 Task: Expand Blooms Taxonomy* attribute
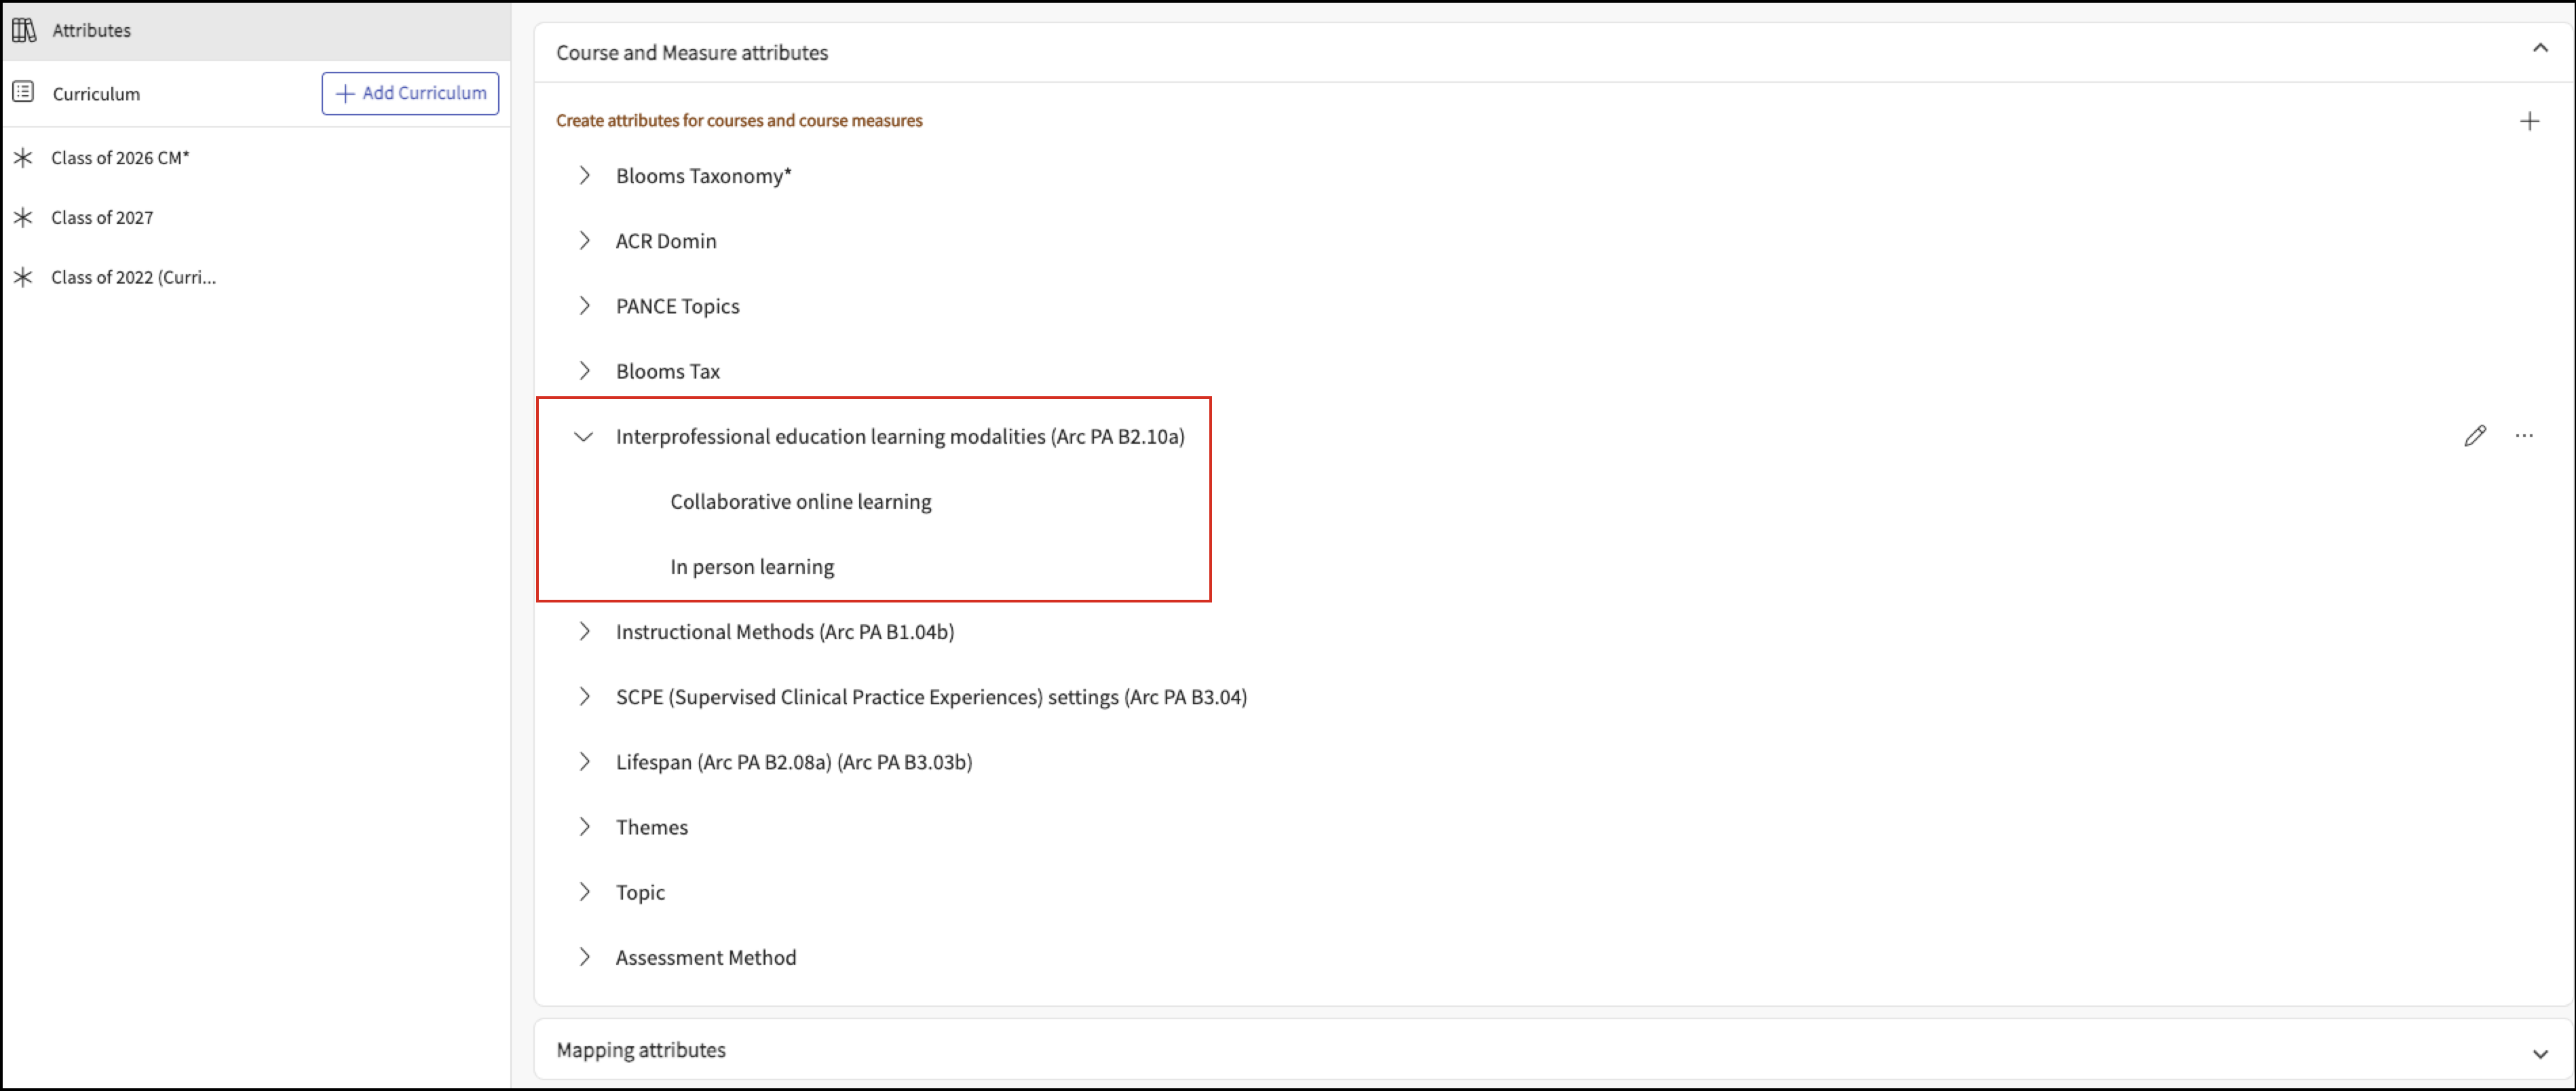(x=584, y=176)
